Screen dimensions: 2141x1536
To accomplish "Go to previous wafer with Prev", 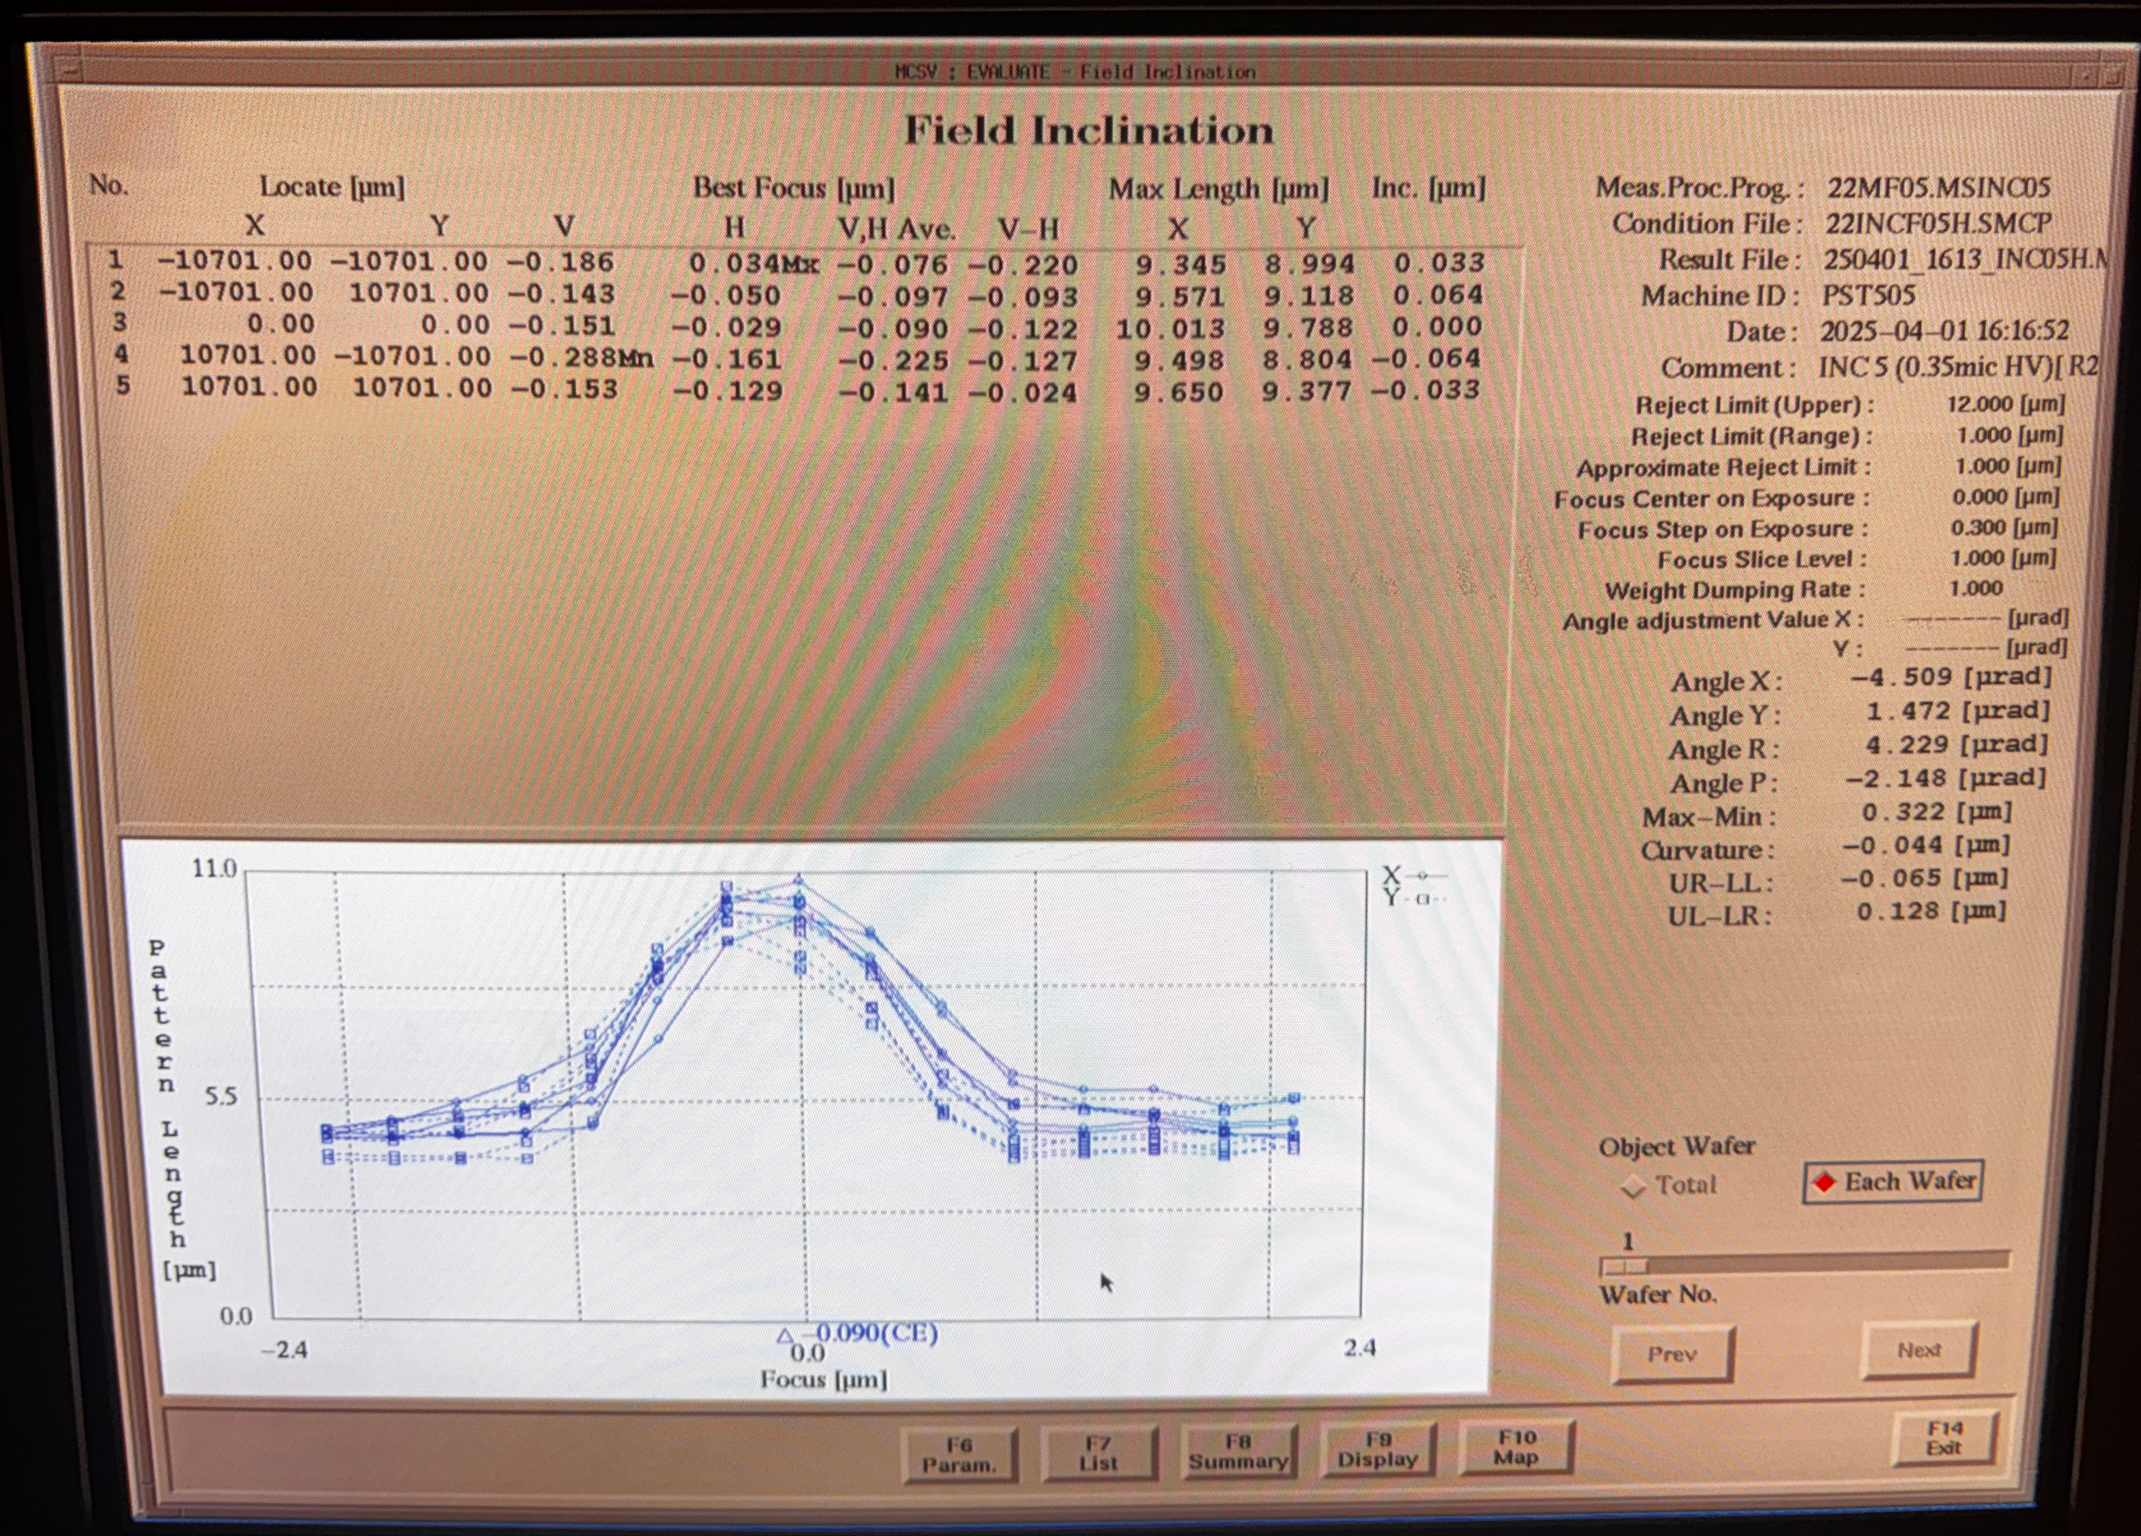I will [x=1672, y=1354].
